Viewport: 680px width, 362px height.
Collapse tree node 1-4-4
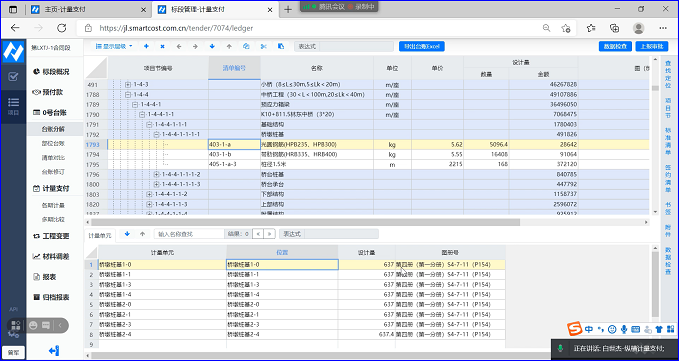128,95
